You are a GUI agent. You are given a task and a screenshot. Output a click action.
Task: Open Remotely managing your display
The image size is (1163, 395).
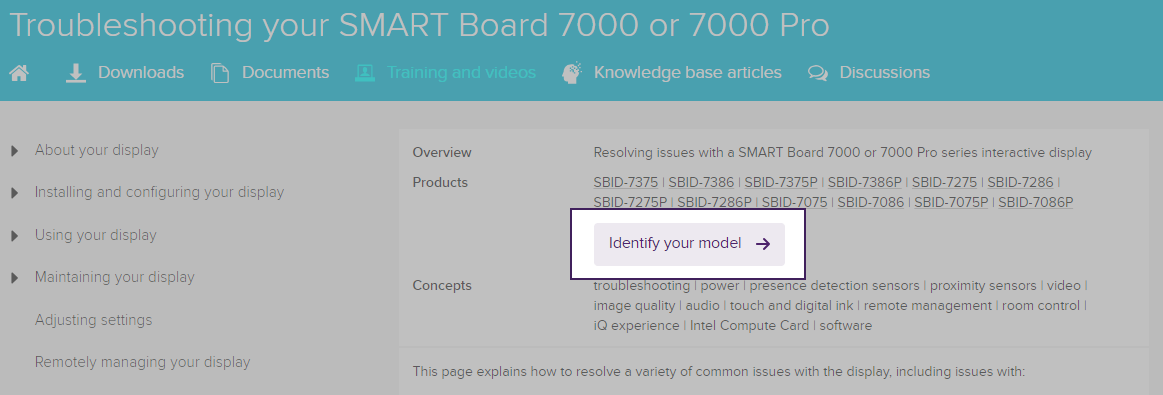click(x=142, y=362)
